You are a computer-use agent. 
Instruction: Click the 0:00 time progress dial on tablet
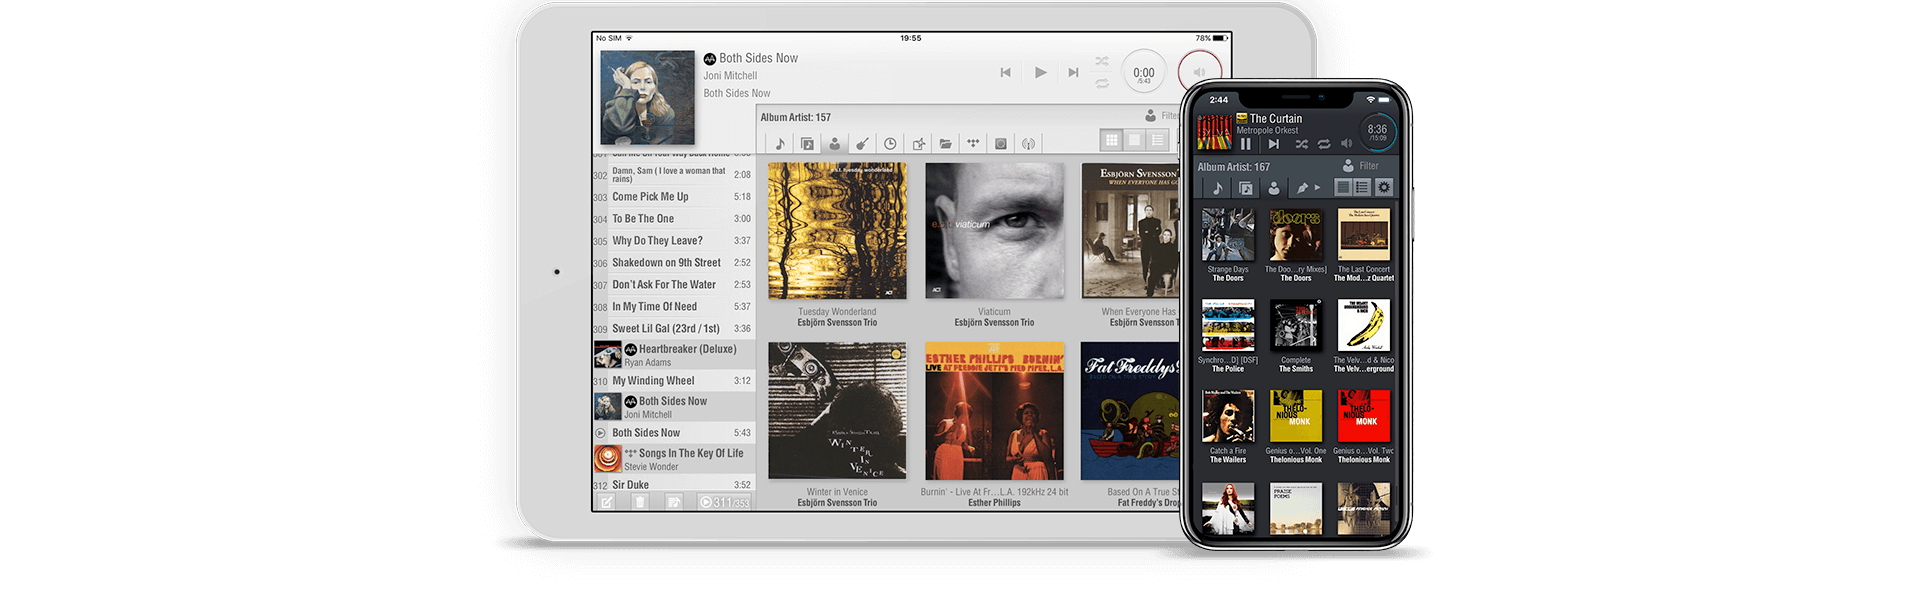(1144, 73)
